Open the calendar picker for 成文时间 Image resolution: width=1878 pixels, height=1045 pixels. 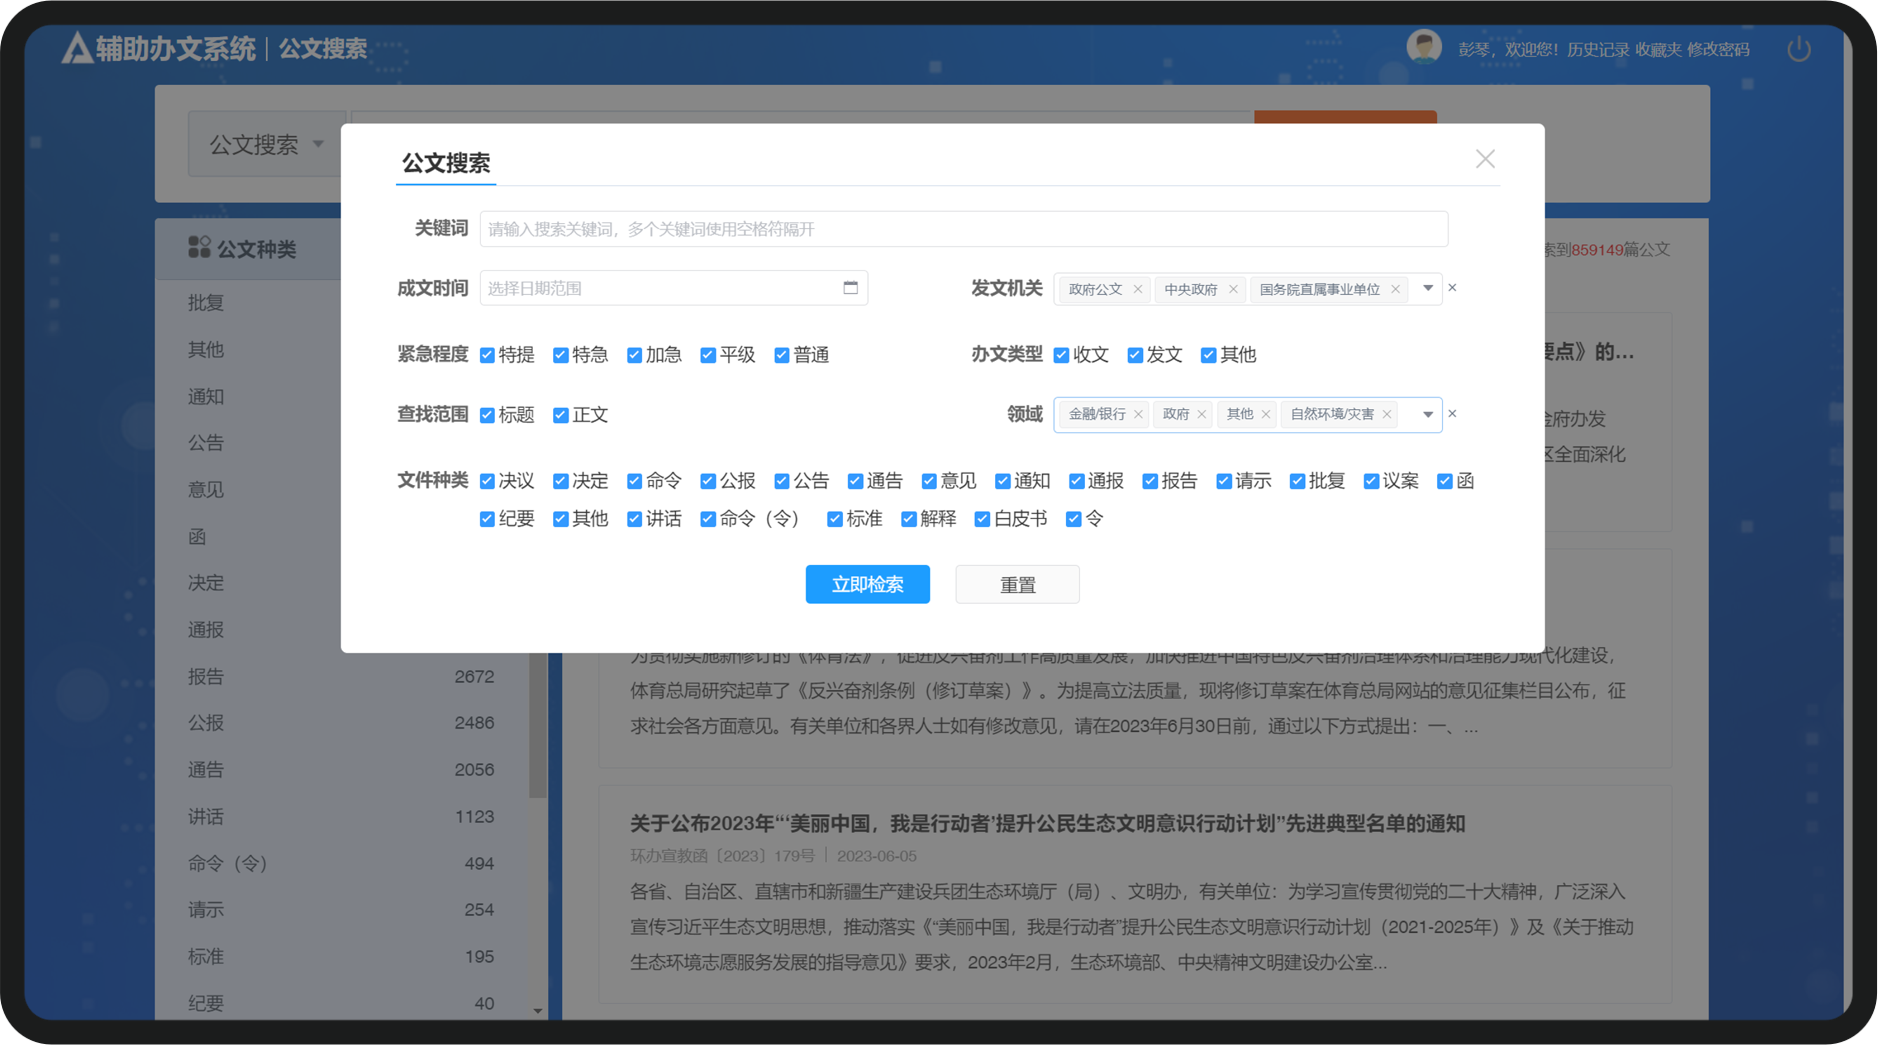[x=851, y=288]
